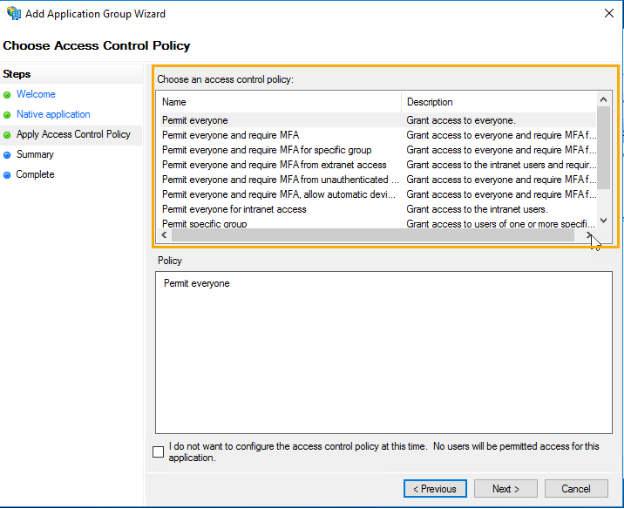Click the wizard icon in title bar
624x509 pixels.
(x=13, y=14)
